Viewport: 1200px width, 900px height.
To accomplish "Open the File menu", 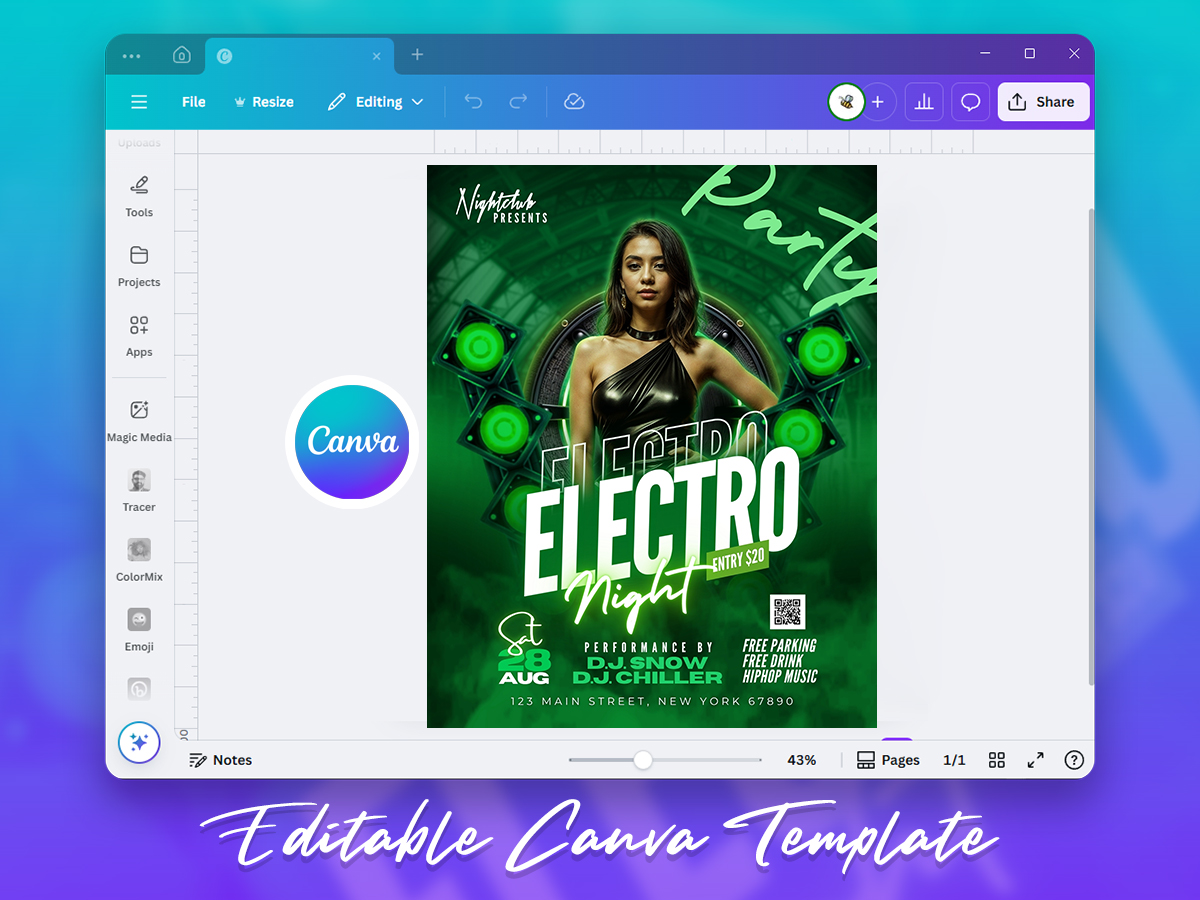I will 194,102.
